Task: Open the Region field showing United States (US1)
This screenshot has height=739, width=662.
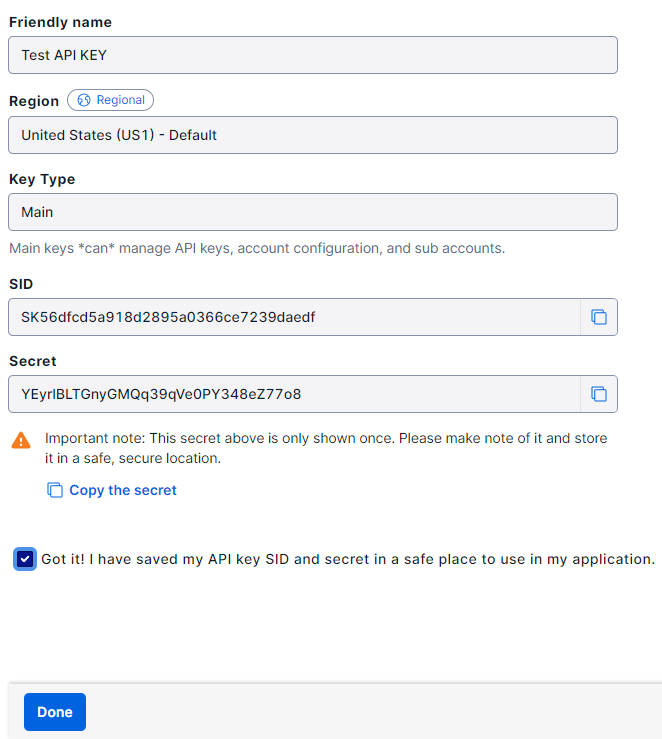Action: pyautogui.click(x=313, y=135)
